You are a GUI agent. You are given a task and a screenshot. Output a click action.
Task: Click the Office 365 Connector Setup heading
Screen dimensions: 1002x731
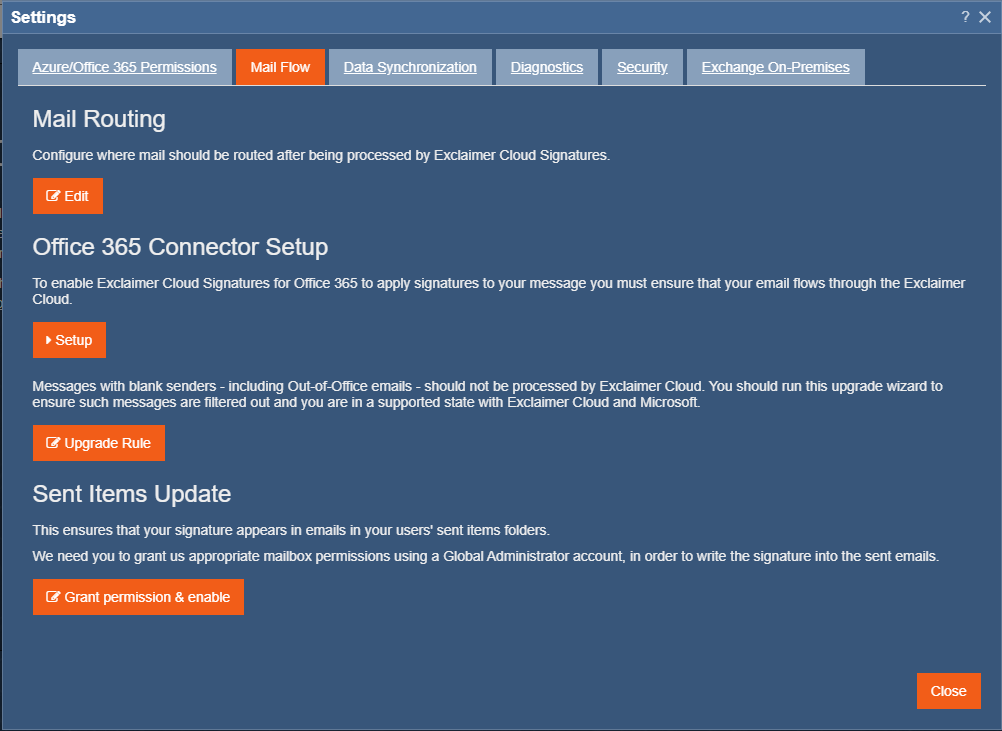180,247
